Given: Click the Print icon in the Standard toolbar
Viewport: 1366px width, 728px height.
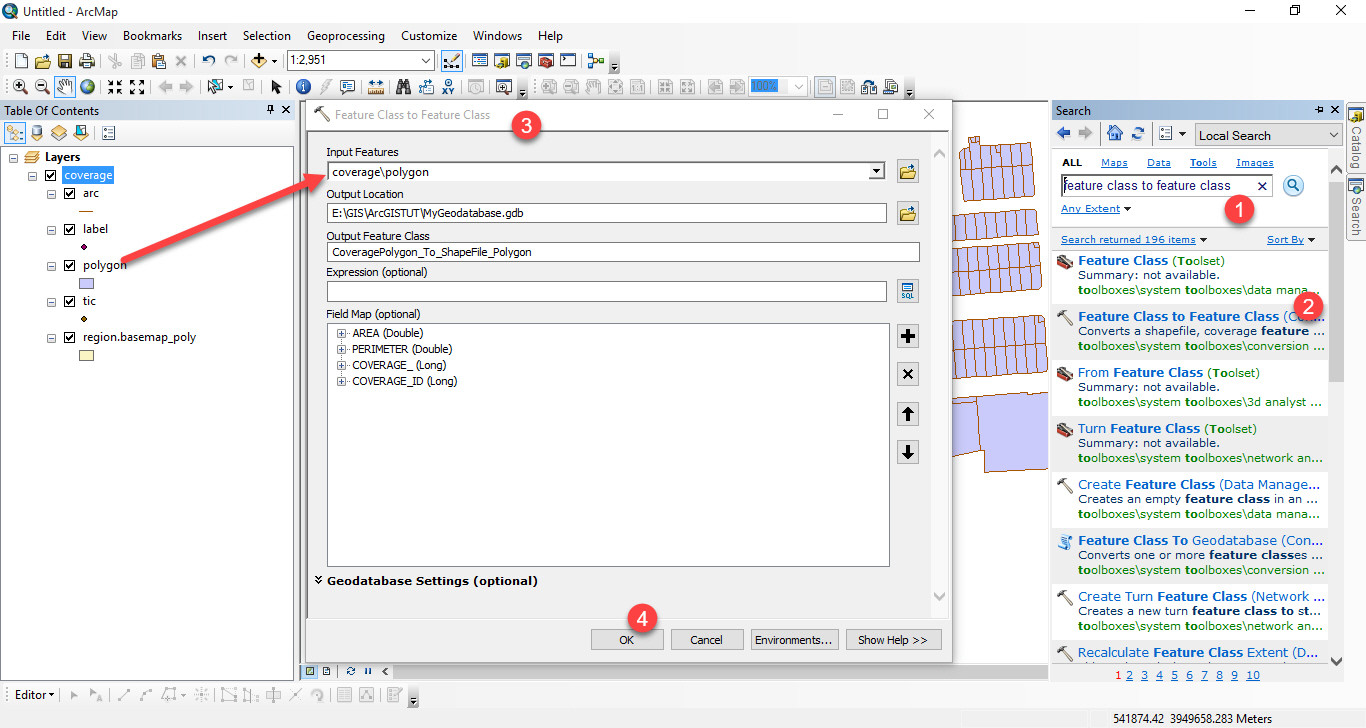Looking at the screenshot, I should (86, 61).
